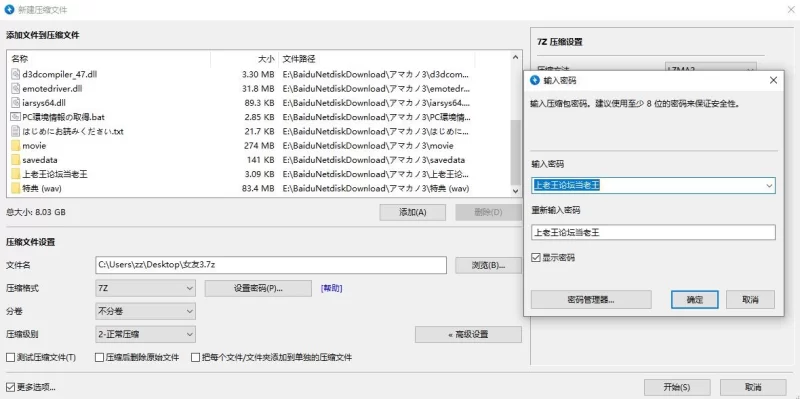Select the savedata path cell
Screen dimensions: 800x399
(x=374, y=160)
